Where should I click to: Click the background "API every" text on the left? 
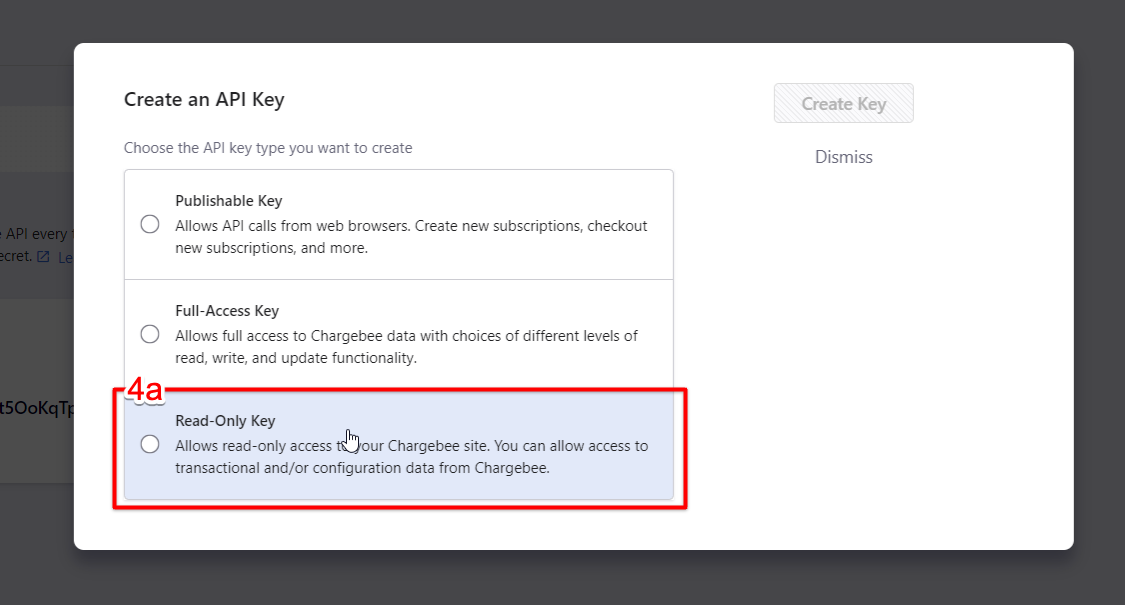pyautogui.click(x=36, y=234)
